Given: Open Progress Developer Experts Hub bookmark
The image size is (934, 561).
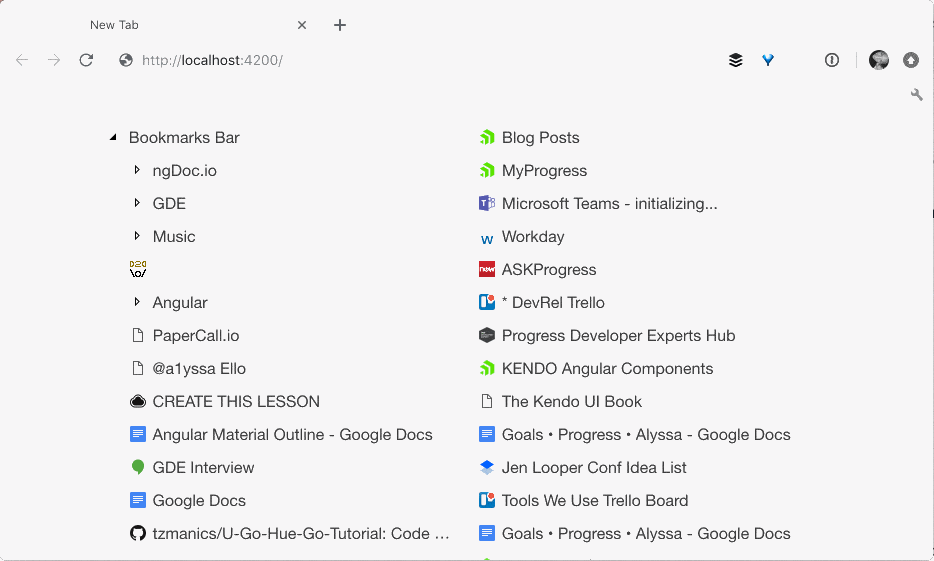Looking at the screenshot, I should [618, 335].
